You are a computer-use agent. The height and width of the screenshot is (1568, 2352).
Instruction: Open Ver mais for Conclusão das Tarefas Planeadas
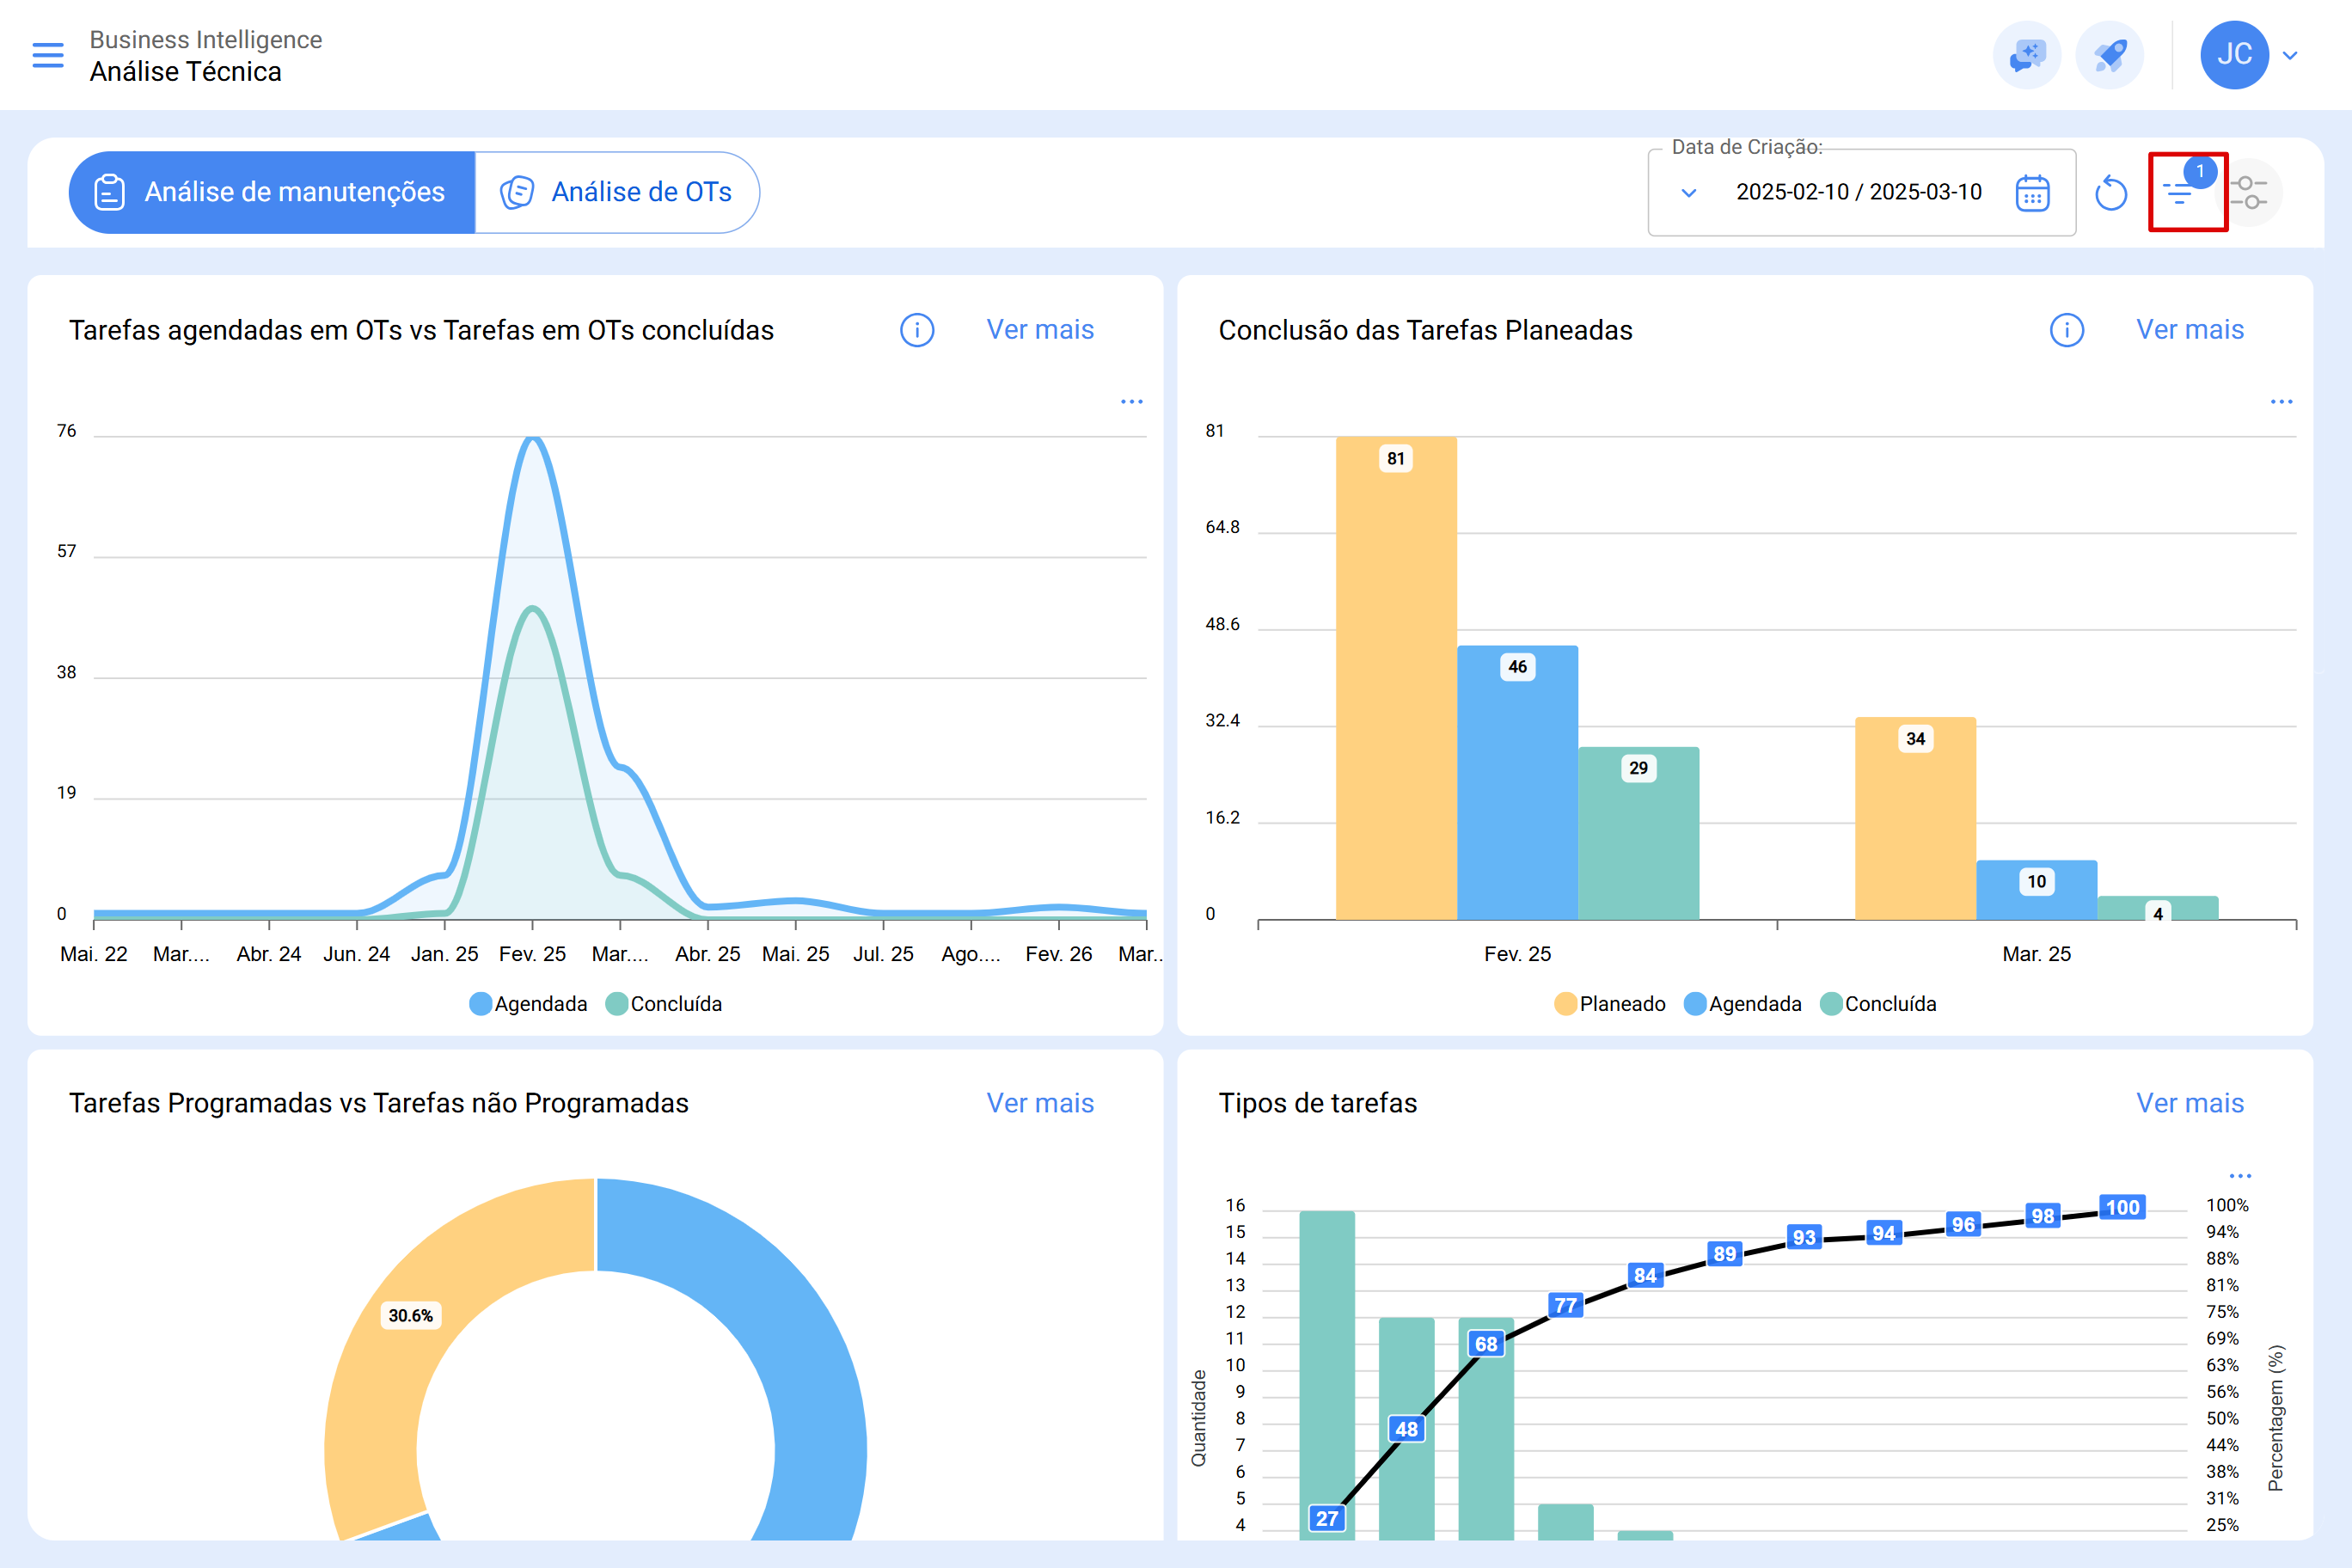pyautogui.click(x=2190, y=330)
